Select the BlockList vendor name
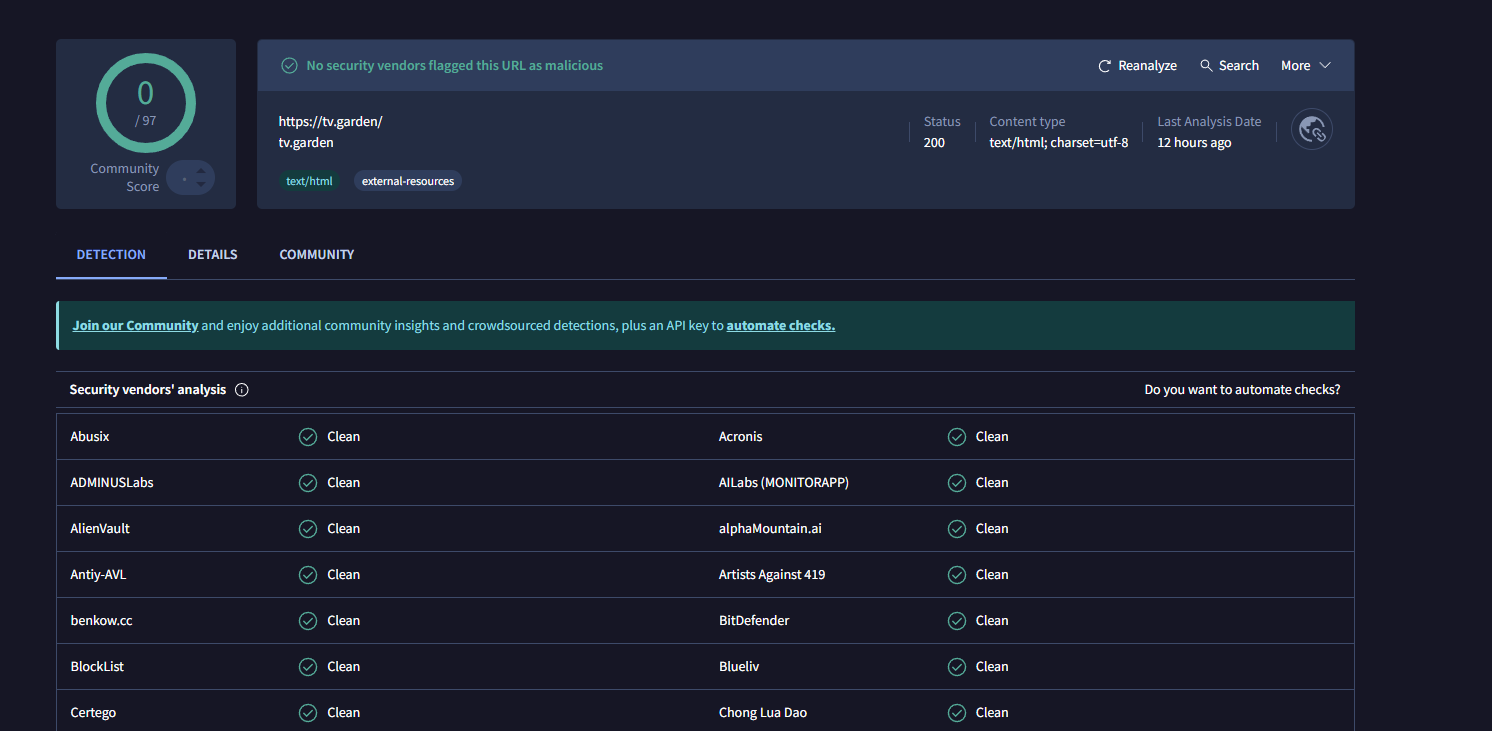Image resolution: width=1492 pixels, height=731 pixels. coord(98,667)
